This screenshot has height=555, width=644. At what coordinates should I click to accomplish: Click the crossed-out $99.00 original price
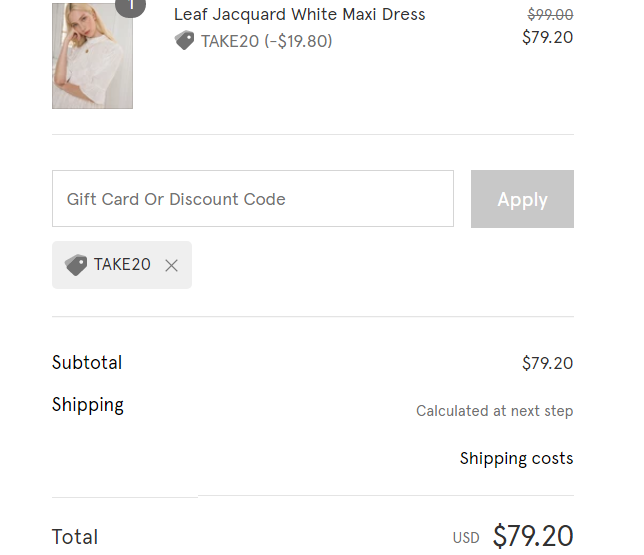click(550, 15)
